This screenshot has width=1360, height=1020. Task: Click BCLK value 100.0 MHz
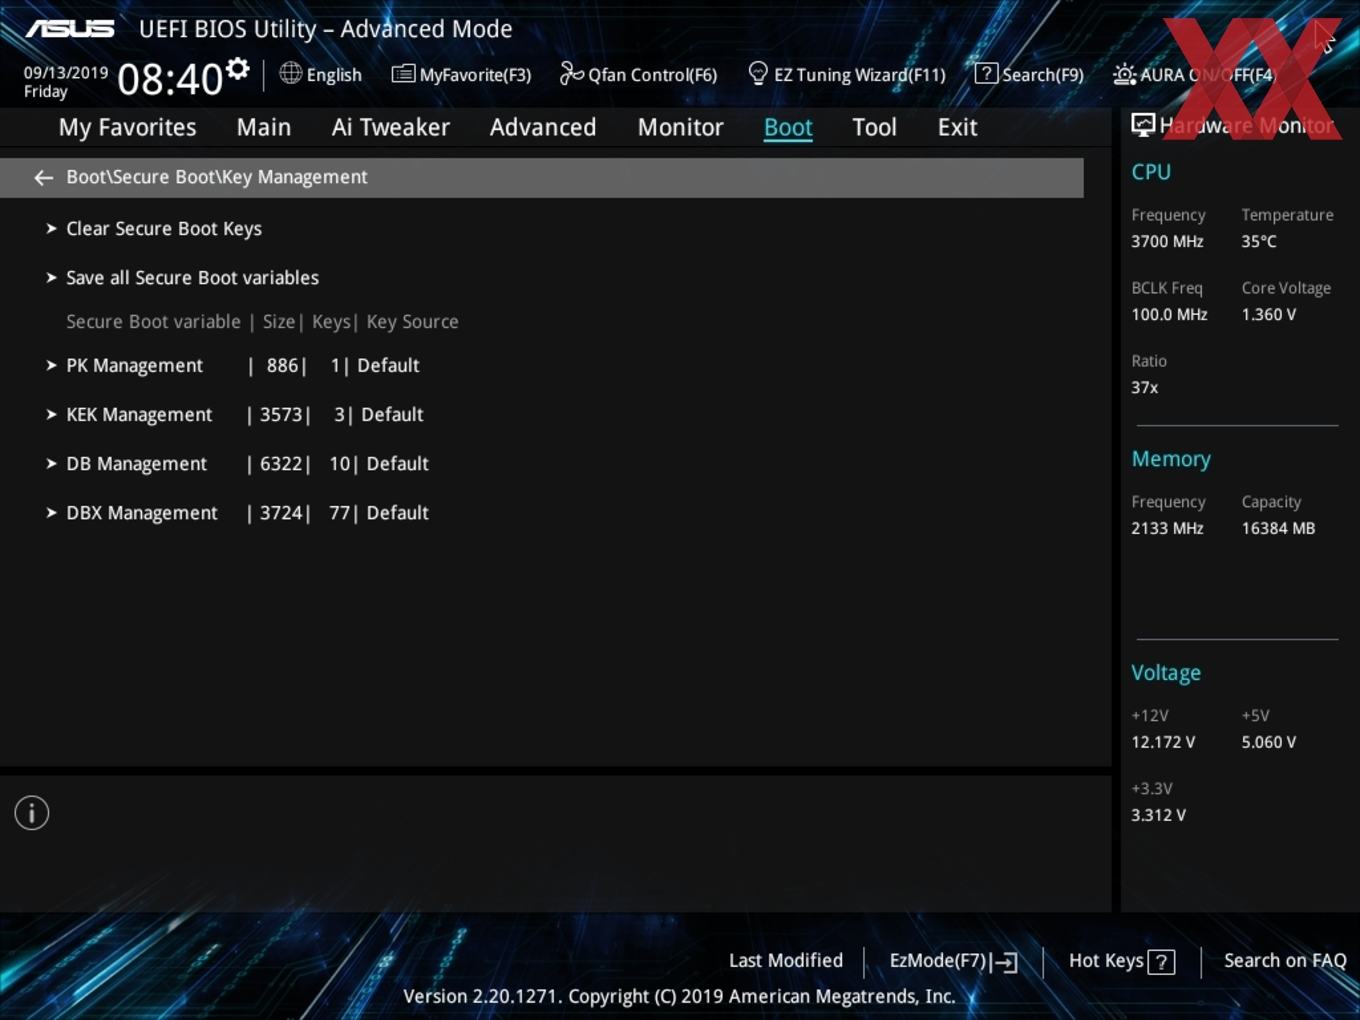coord(1169,314)
